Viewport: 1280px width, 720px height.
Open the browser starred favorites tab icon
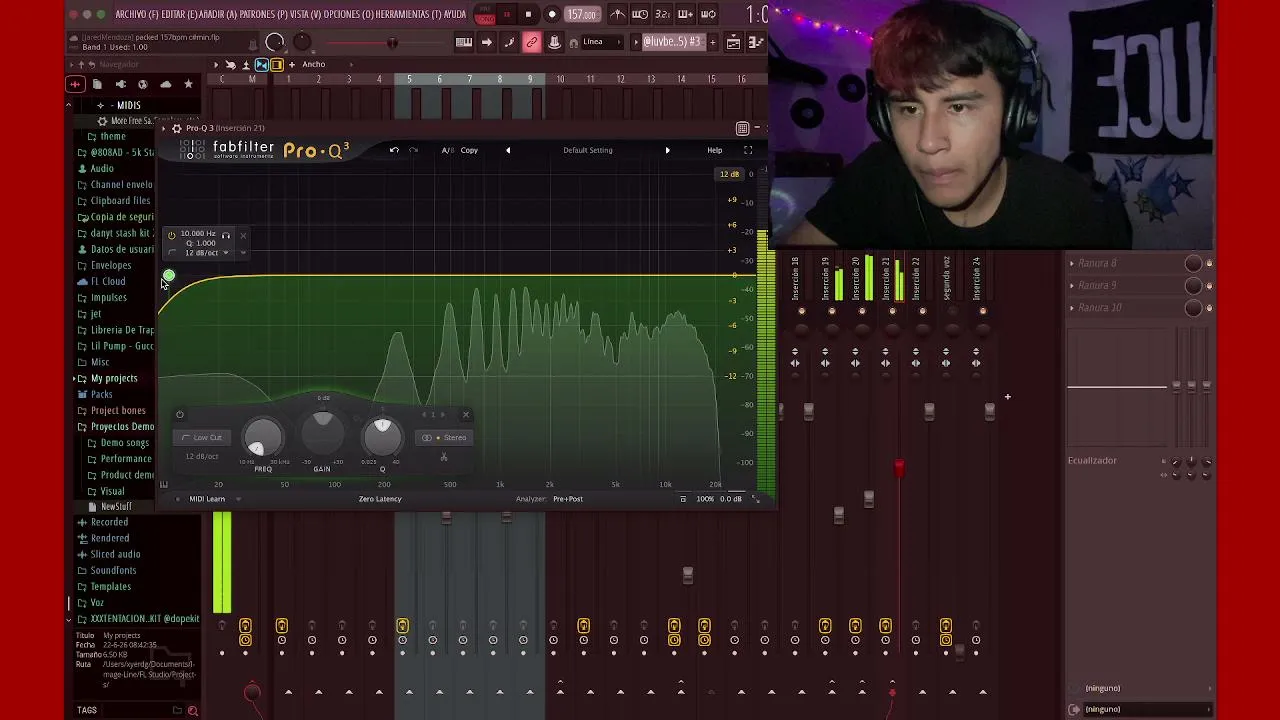pyautogui.click(x=188, y=84)
